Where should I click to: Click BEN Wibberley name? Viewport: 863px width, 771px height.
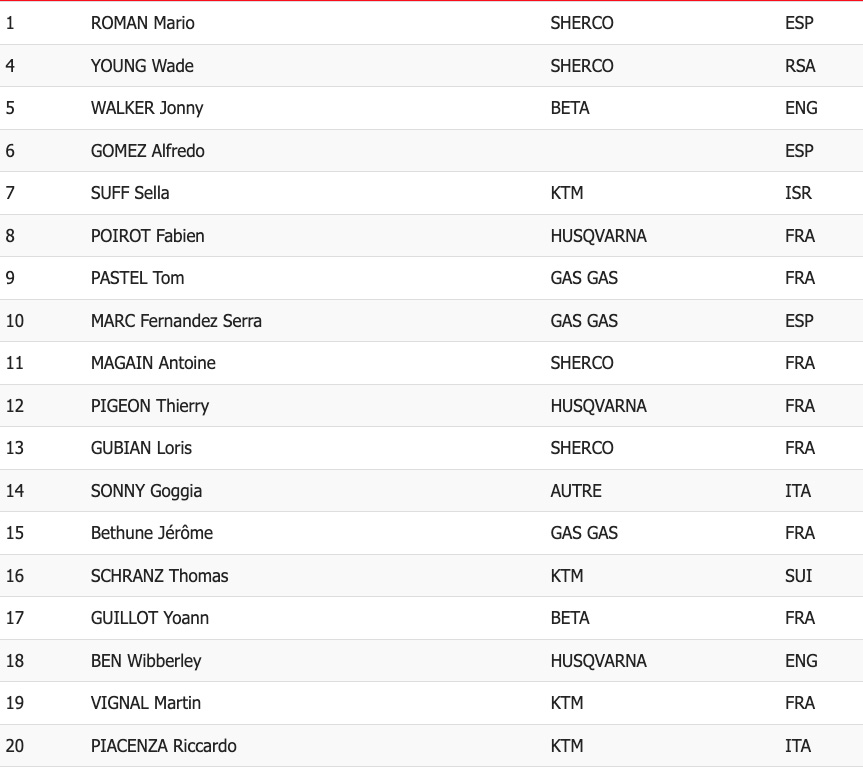click(146, 661)
